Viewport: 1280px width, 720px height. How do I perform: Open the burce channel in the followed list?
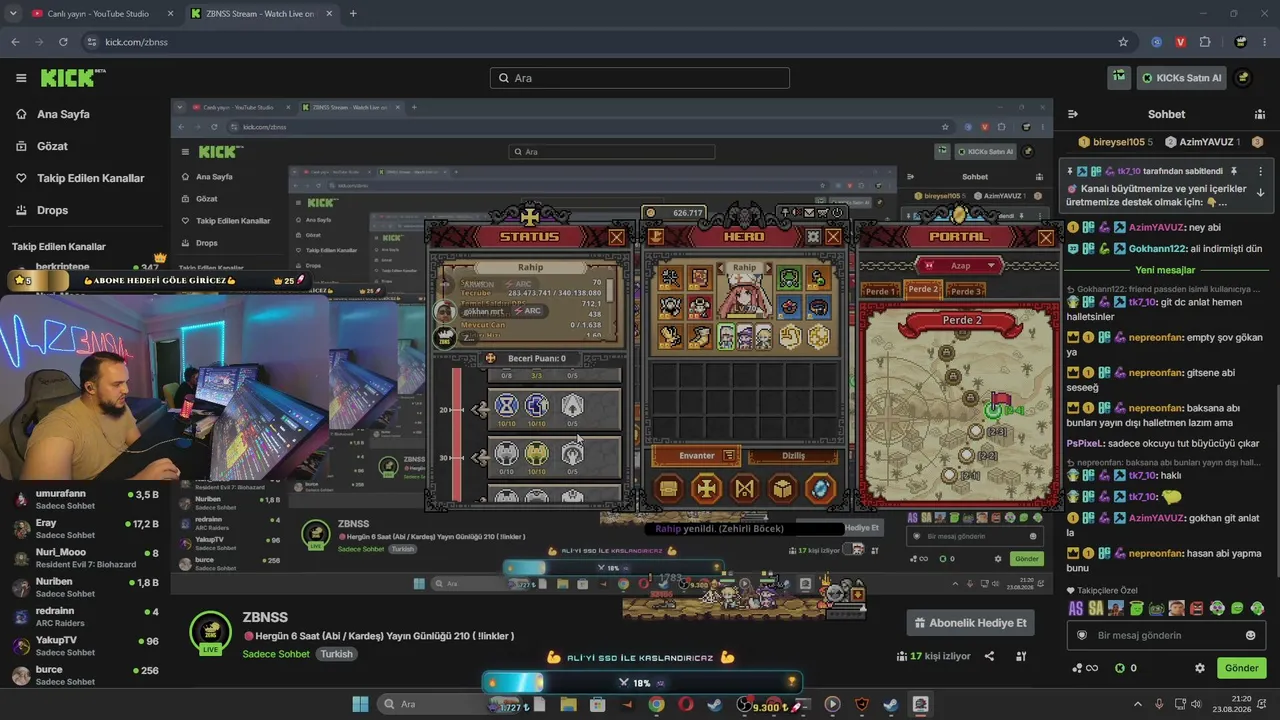(x=86, y=675)
